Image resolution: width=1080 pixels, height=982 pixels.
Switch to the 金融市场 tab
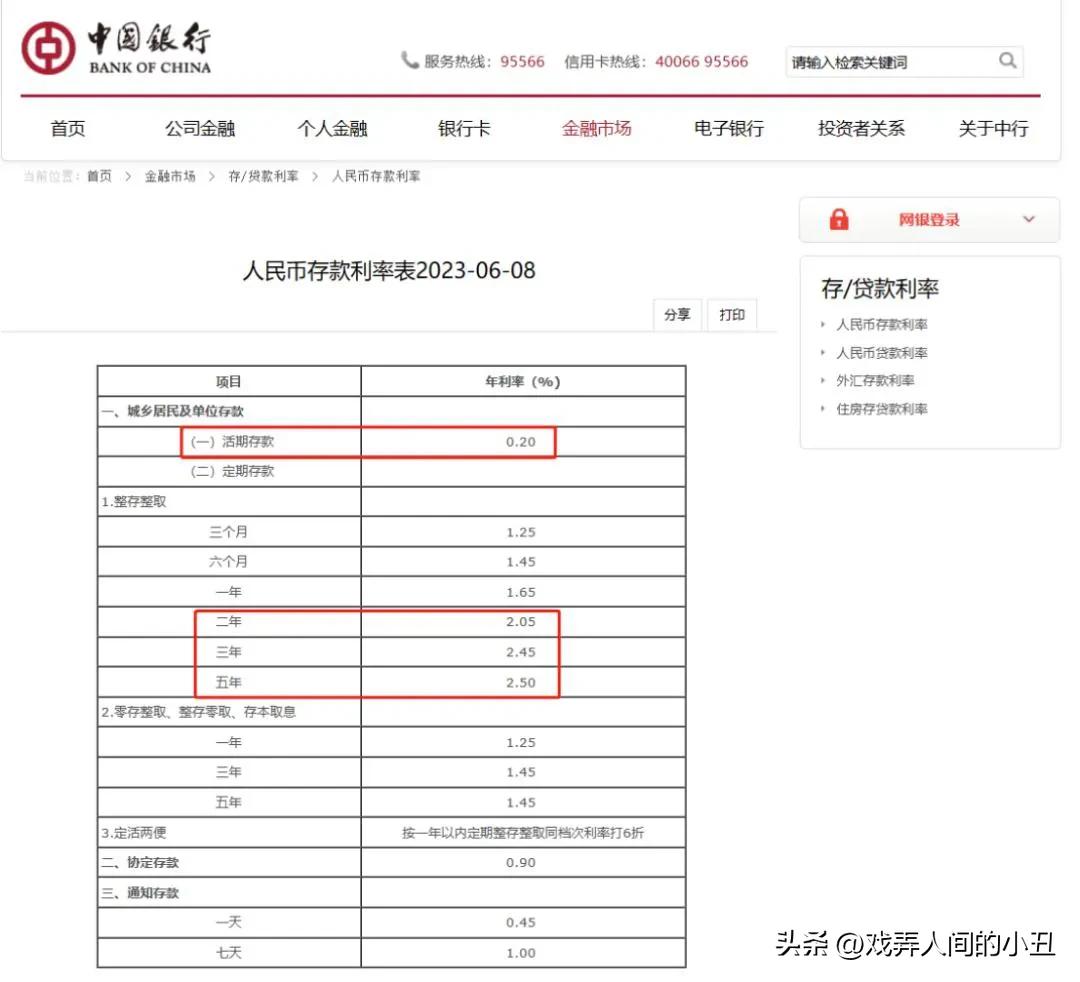(597, 128)
